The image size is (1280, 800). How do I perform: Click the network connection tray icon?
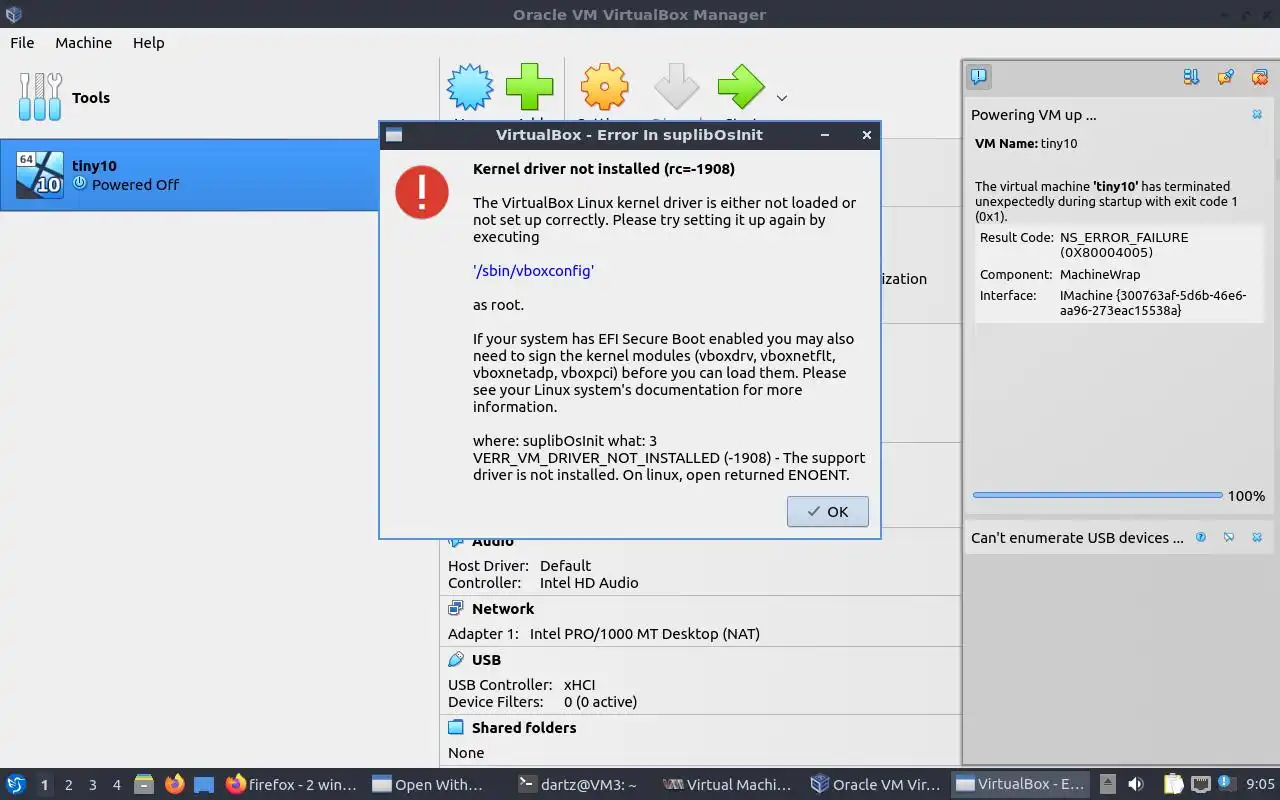pyautogui.click(x=1200, y=785)
